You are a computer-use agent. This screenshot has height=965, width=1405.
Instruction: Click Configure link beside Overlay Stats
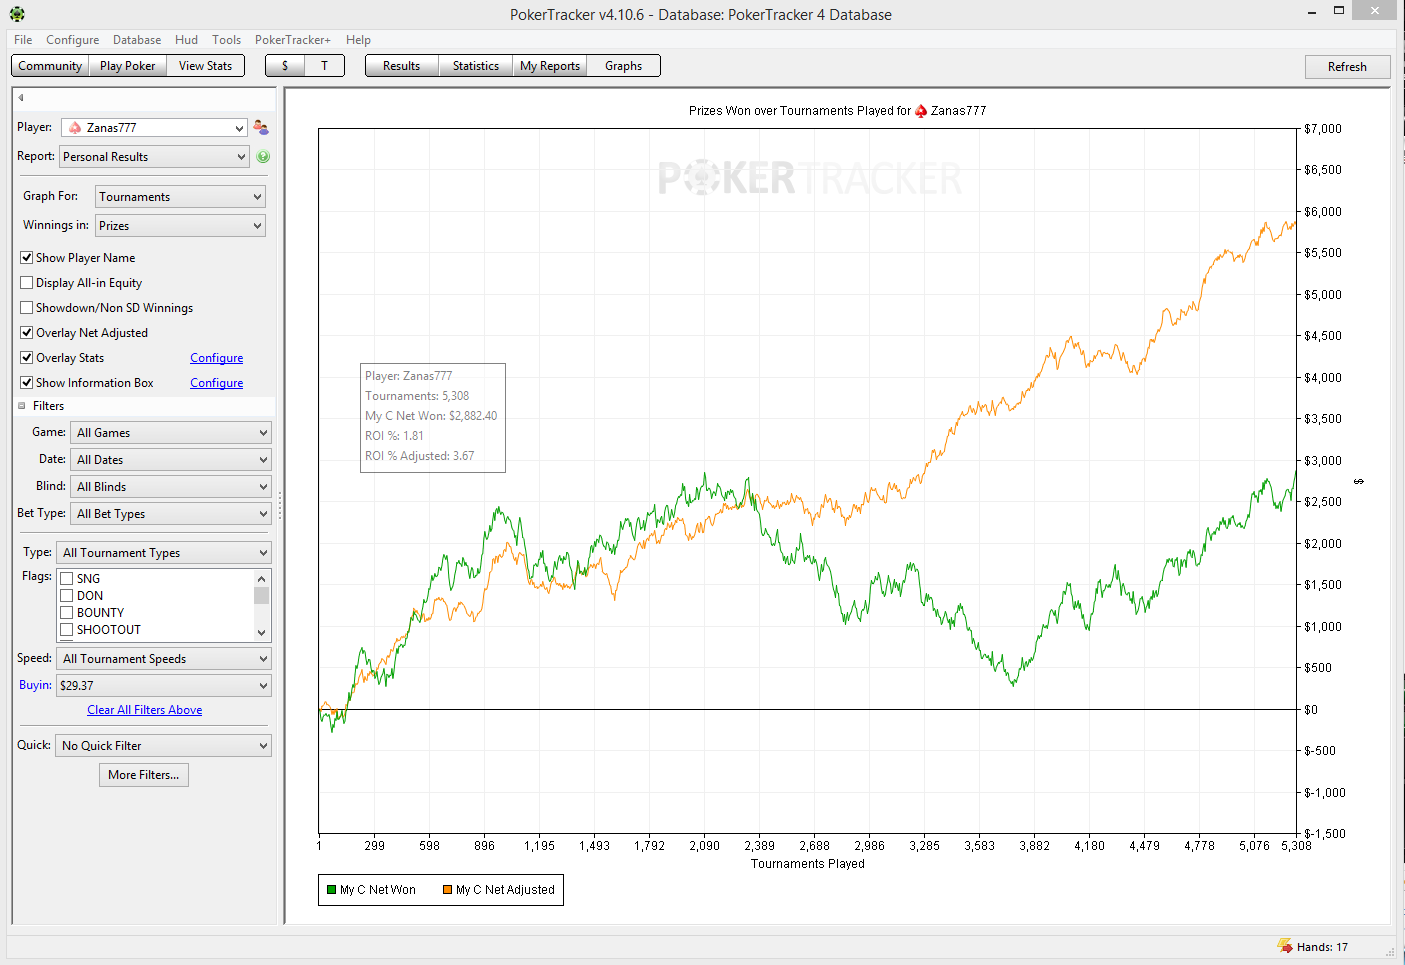(x=217, y=358)
